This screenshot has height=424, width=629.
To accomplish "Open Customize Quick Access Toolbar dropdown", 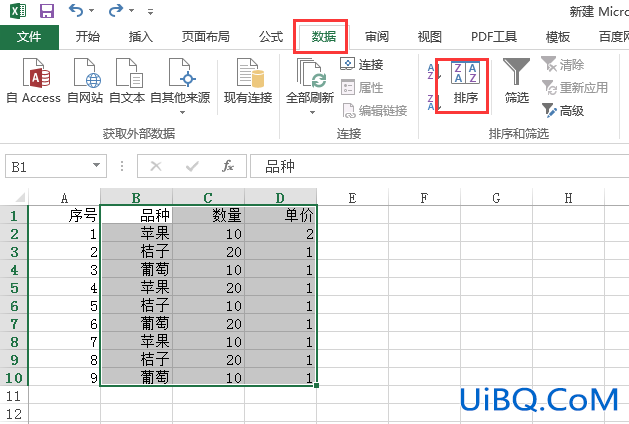I will point(150,12).
